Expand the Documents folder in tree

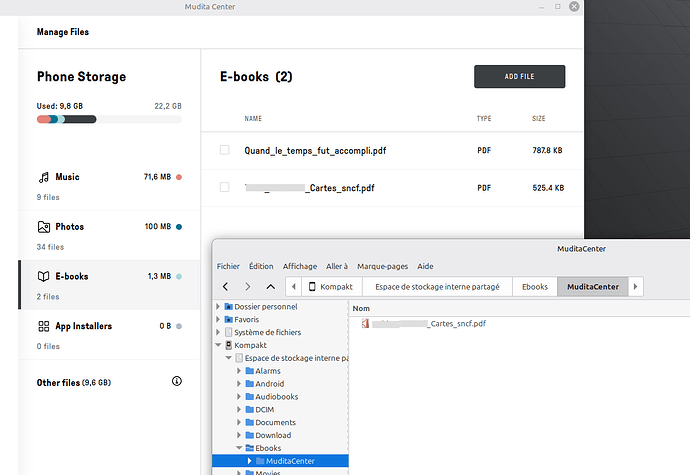[239, 423]
